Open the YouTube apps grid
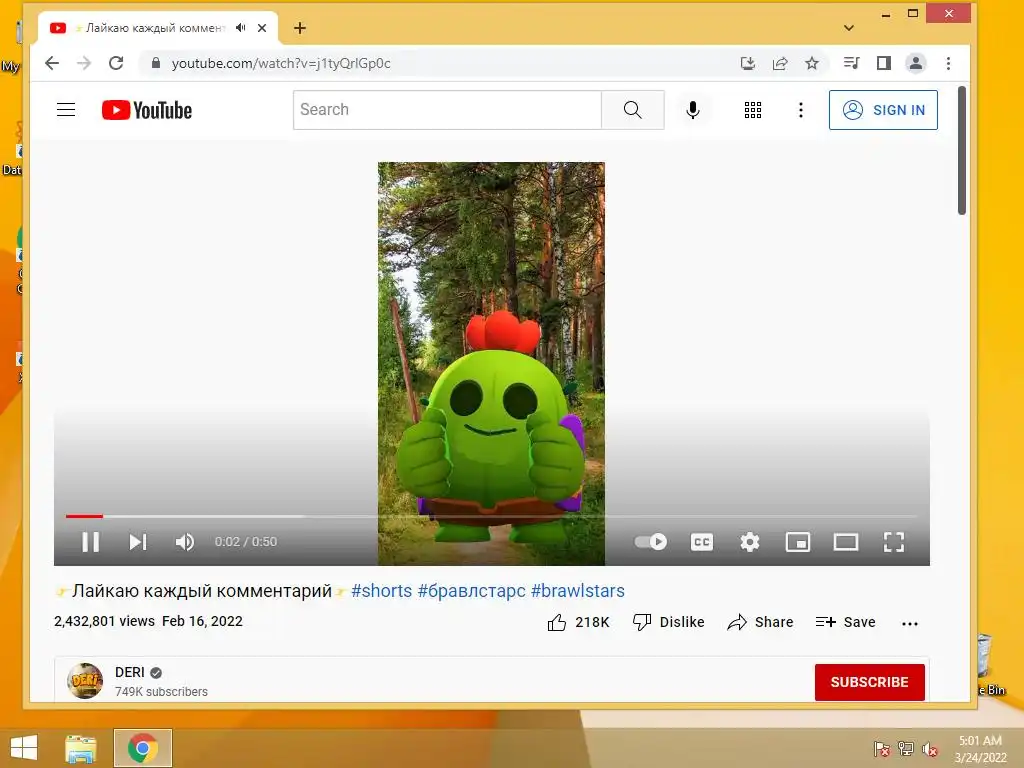1024x768 pixels. [753, 110]
